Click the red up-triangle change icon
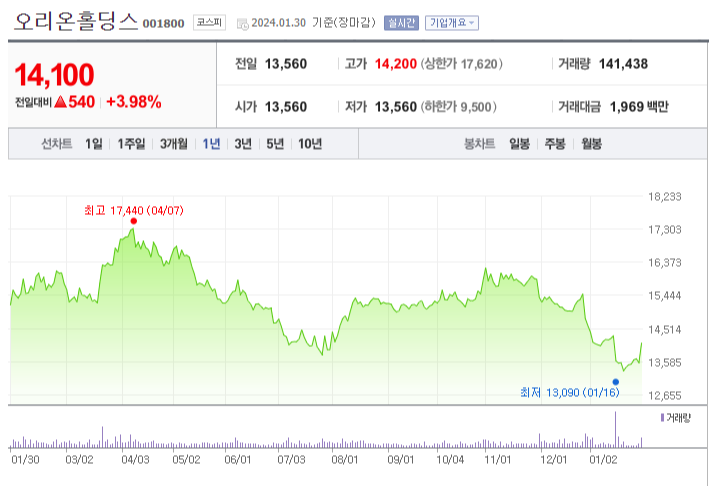The height and width of the screenshot is (486, 709). click(x=61, y=102)
